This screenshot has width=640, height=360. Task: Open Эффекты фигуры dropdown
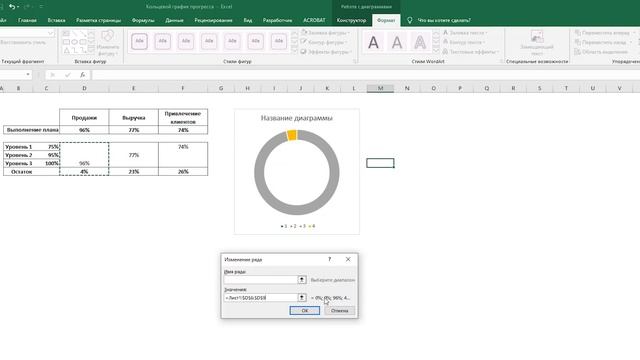[325, 52]
